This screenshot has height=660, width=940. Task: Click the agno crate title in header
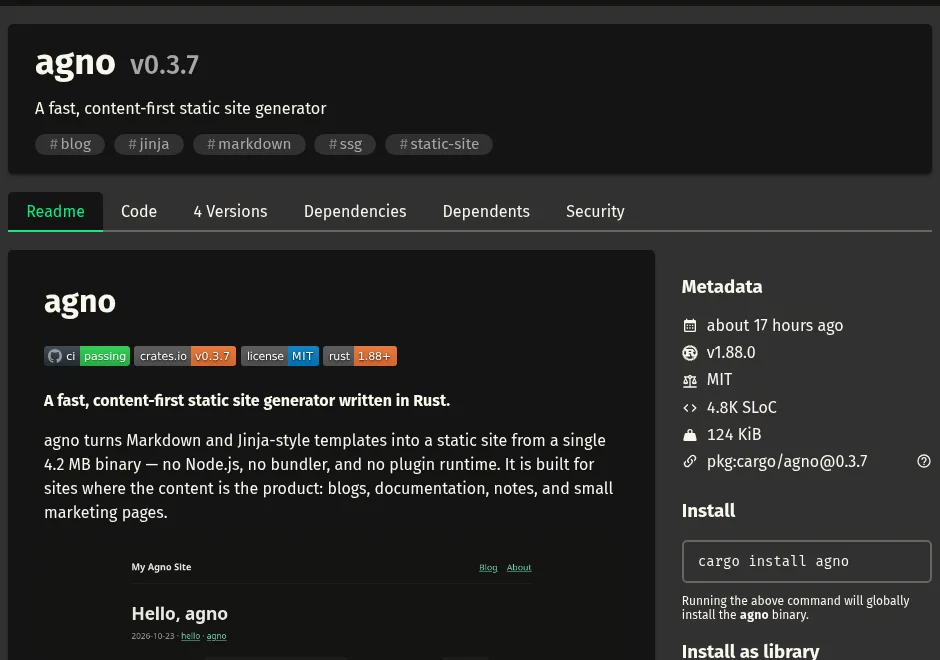(x=75, y=64)
